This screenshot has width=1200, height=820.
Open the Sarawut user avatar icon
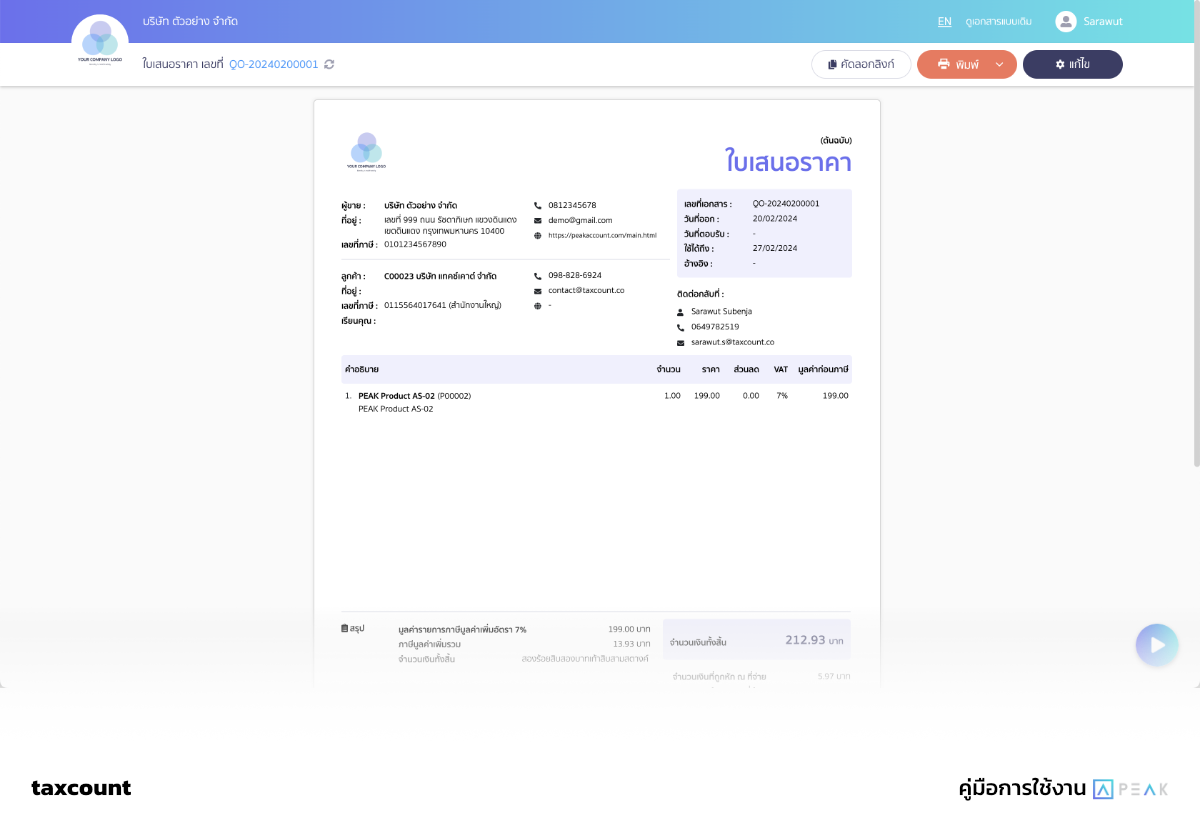coord(1066,21)
